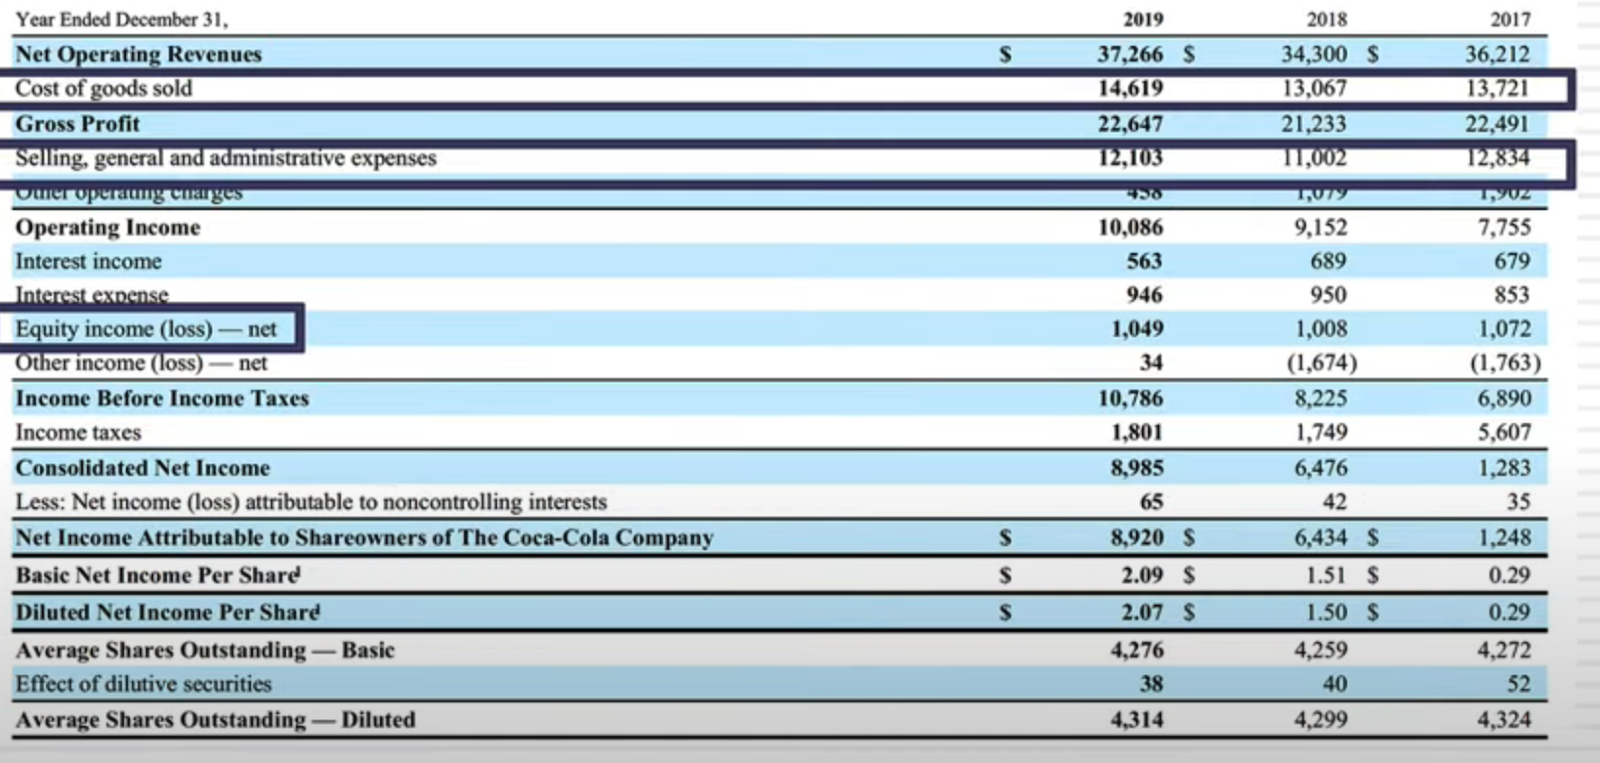Click the 'Operating Income' row label
This screenshot has height=763, width=1600.
[107, 227]
